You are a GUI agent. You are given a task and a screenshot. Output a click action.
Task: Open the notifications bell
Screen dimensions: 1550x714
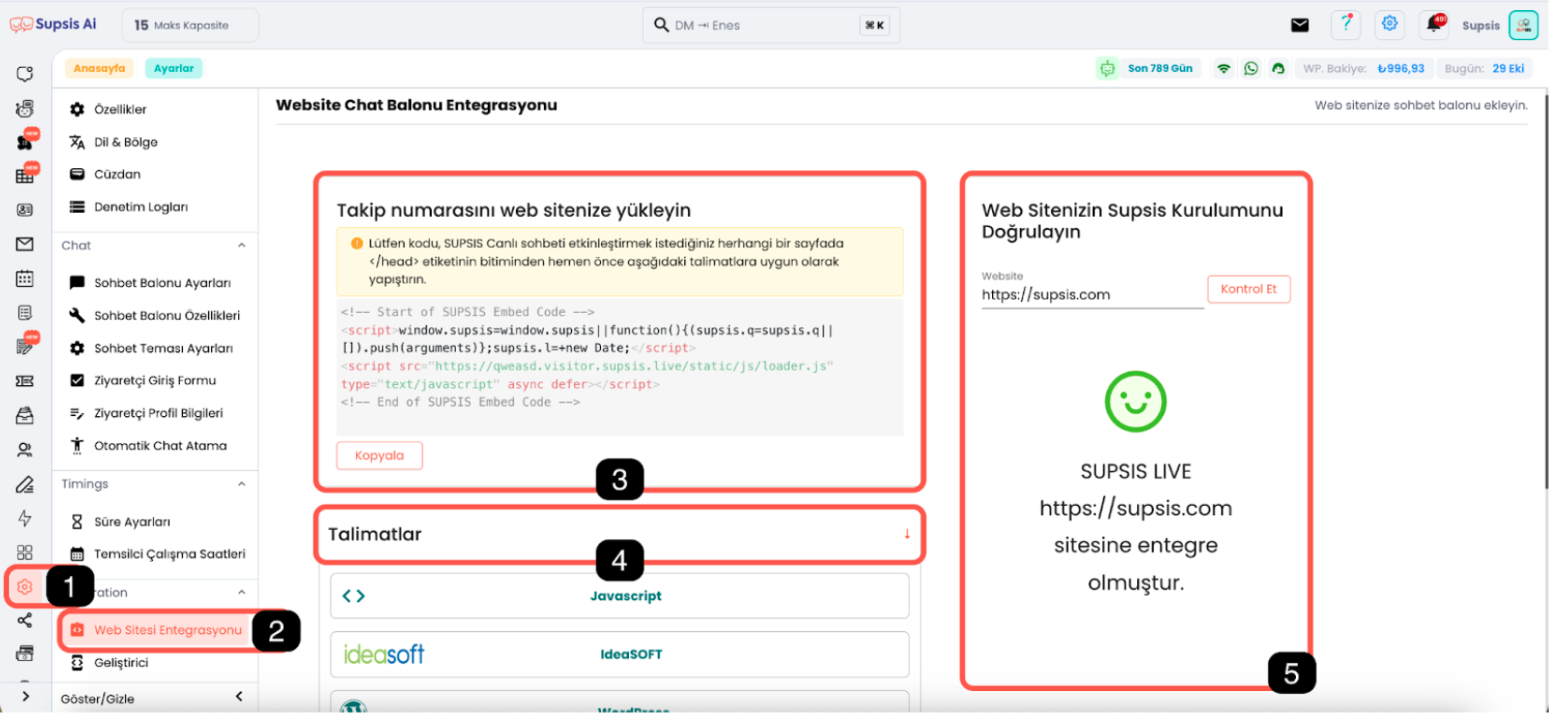1434,25
